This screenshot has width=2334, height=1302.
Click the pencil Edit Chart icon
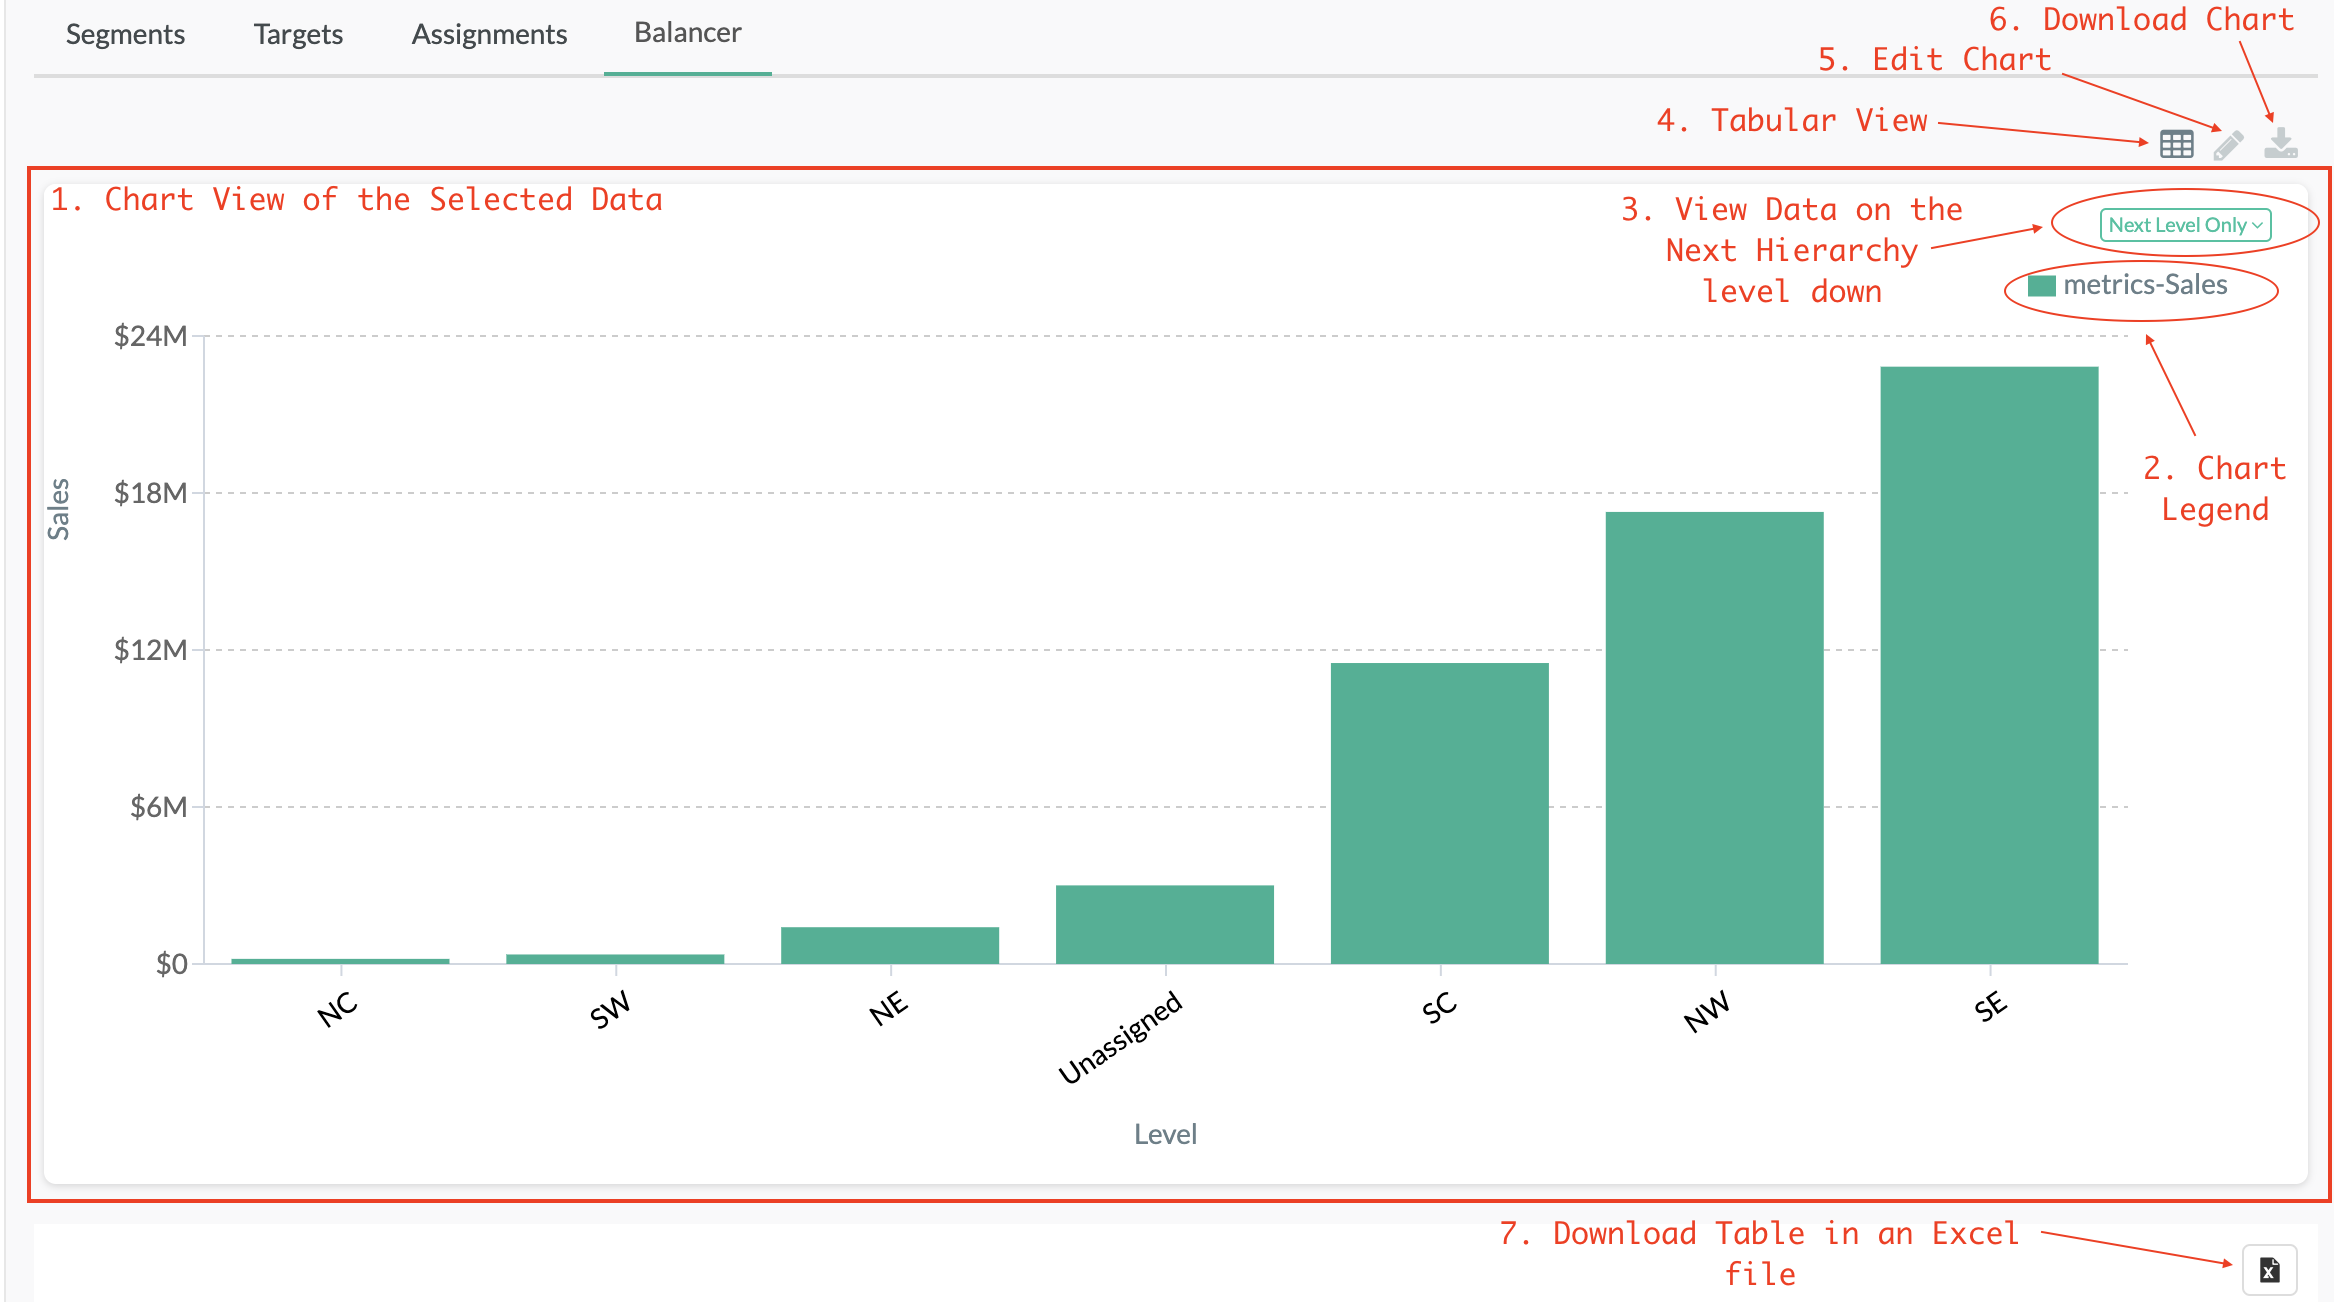[x=2228, y=145]
